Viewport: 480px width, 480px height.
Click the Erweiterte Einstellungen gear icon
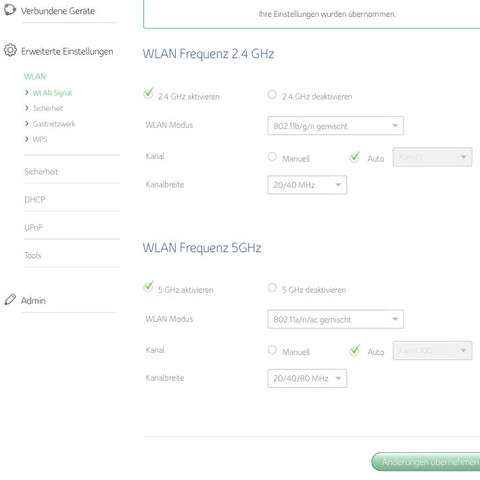10,50
